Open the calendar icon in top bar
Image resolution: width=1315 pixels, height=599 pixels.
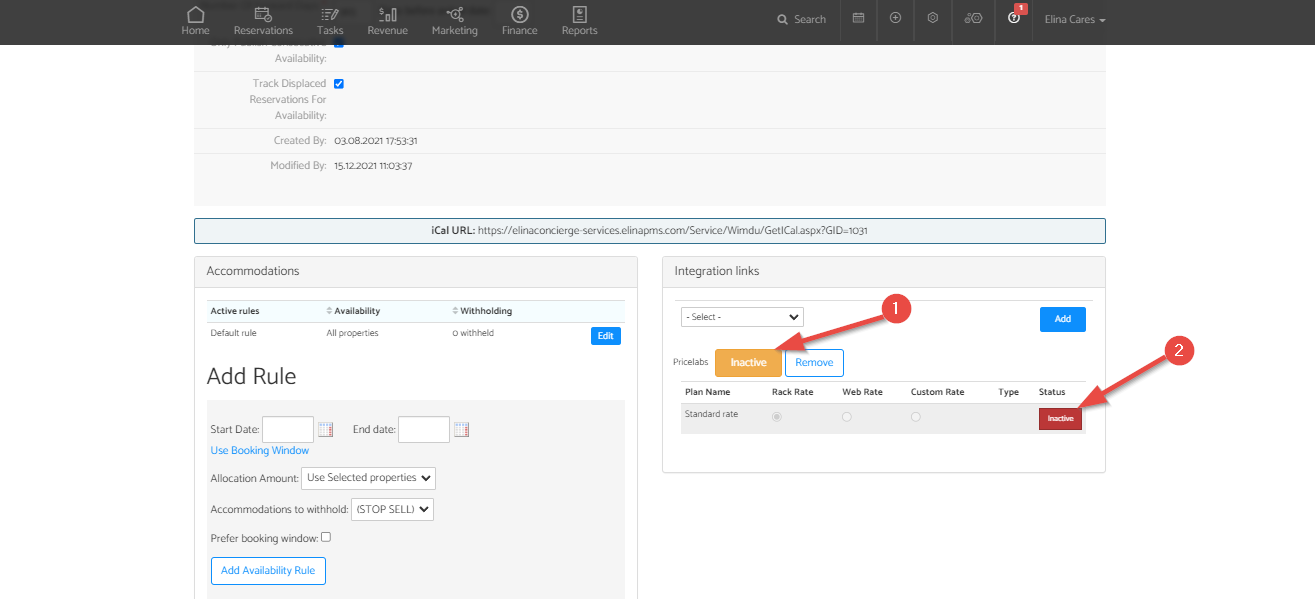point(858,18)
